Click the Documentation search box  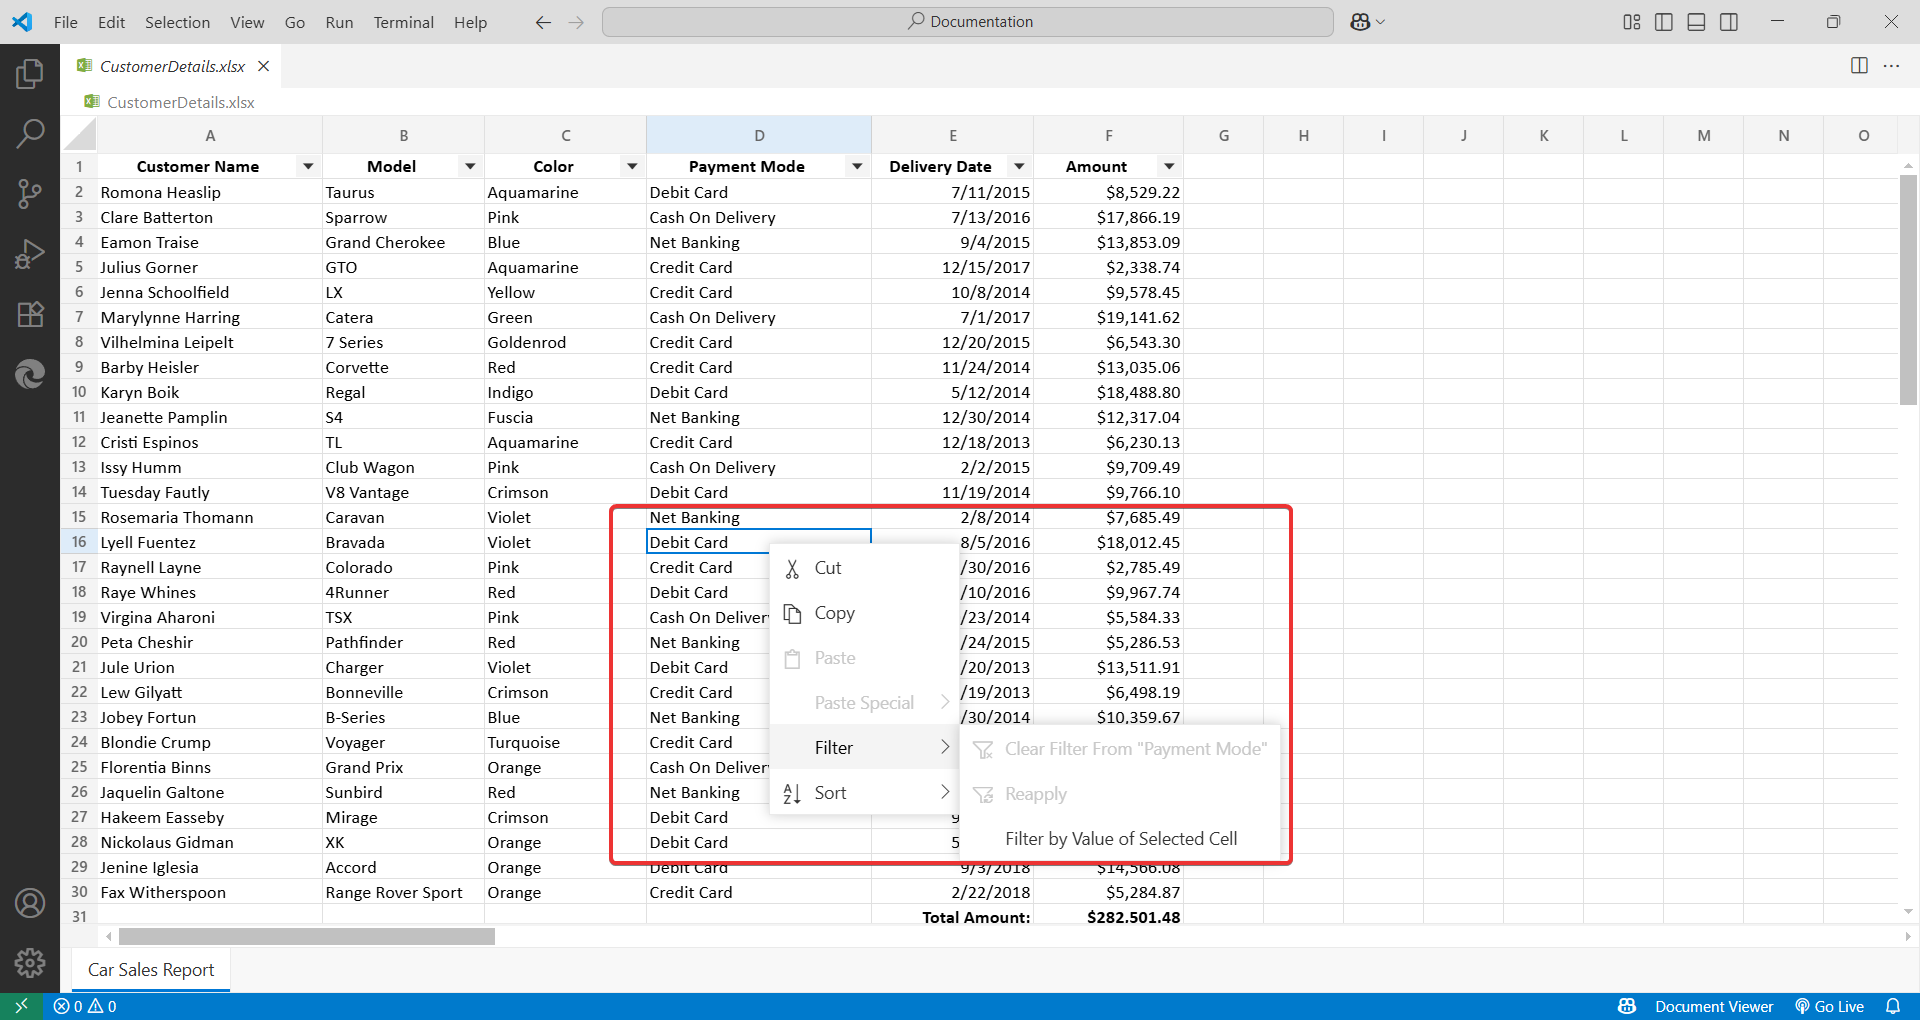(968, 22)
